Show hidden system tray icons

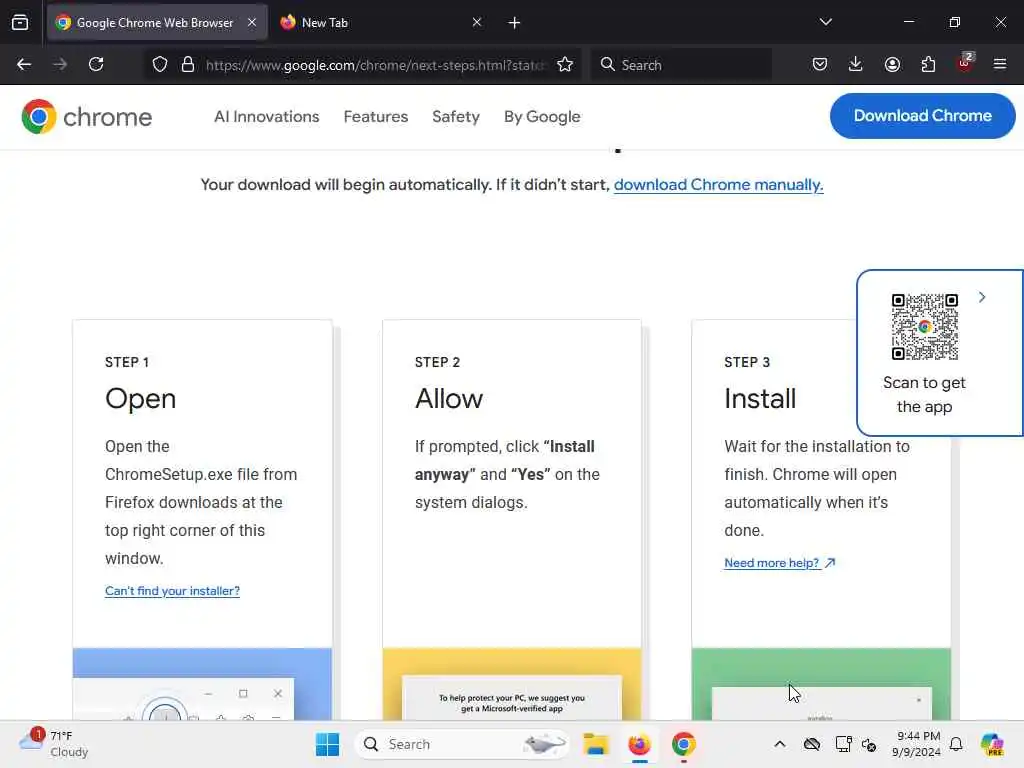(780, 744)
